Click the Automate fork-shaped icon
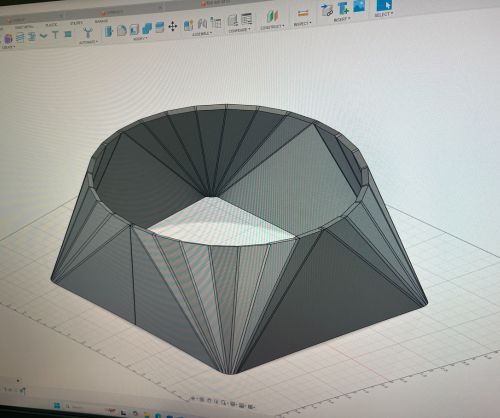The height and width of the screenshot is (418, 500). 88,33
